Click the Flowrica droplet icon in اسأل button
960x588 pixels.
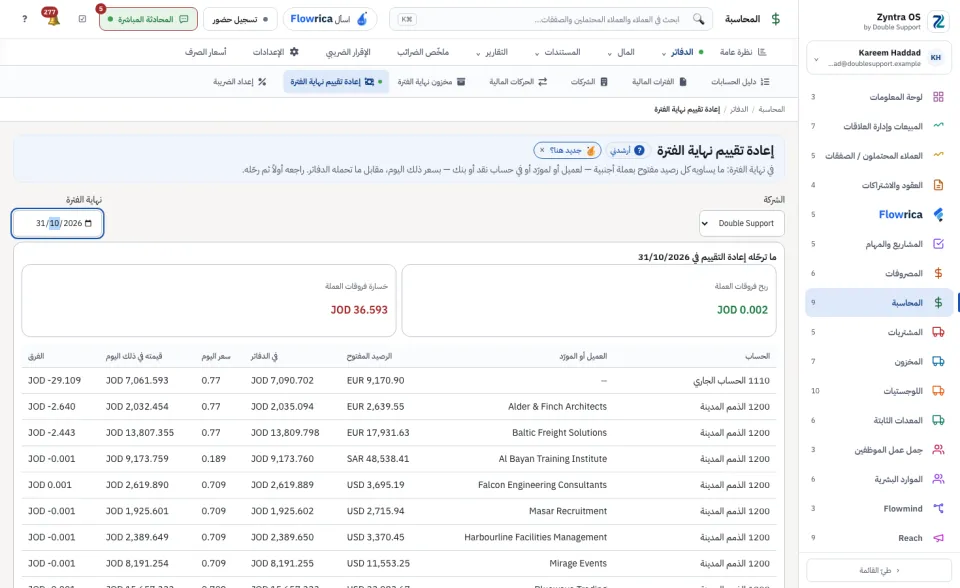[x=362, y=19]
